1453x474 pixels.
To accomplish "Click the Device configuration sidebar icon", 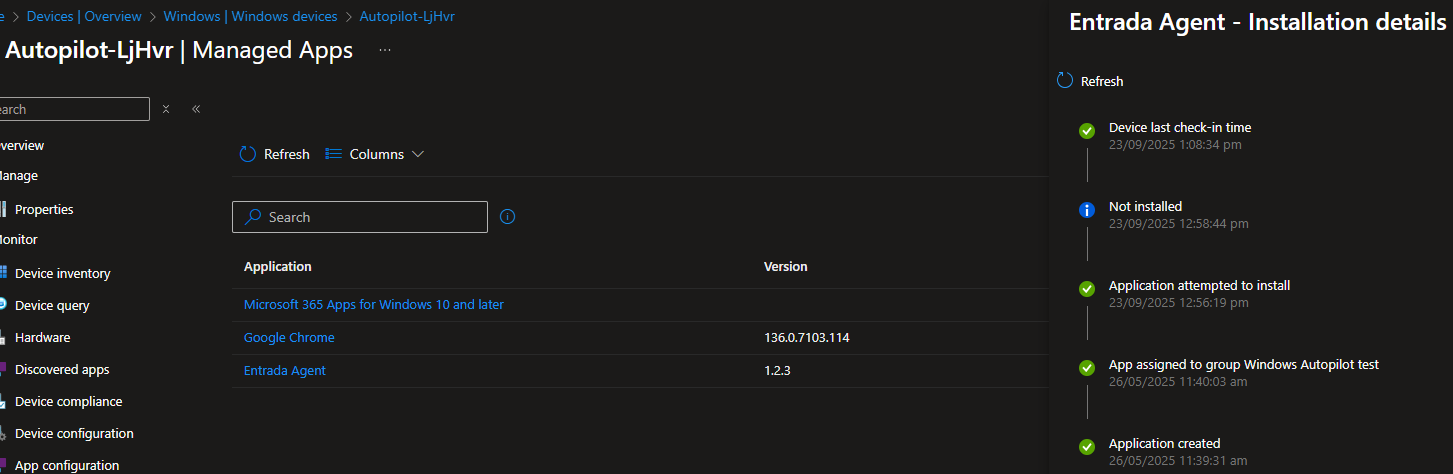I will (3, 433).
